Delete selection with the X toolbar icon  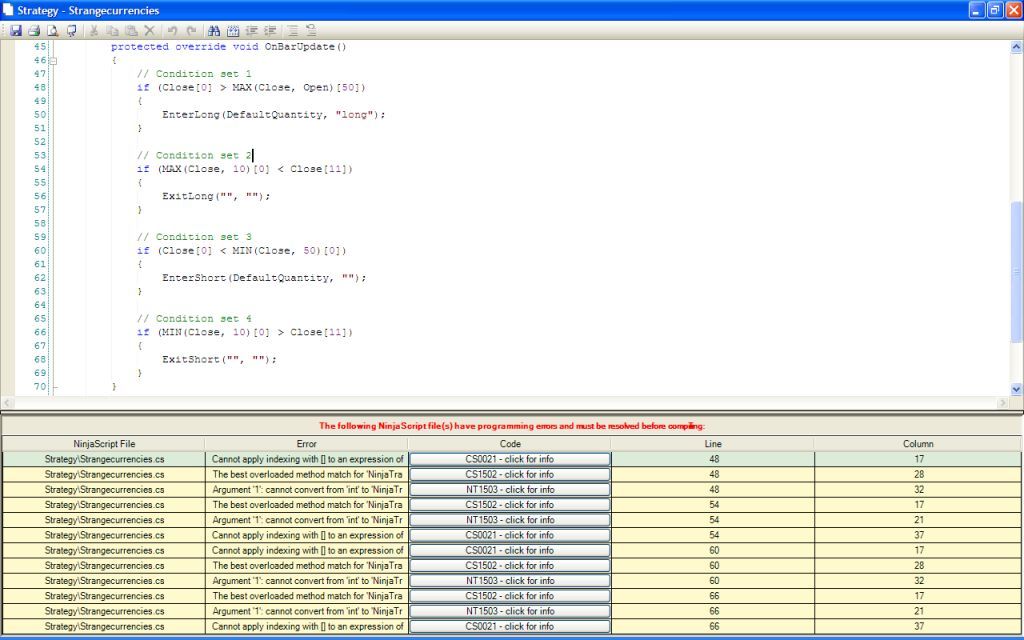coord(150,30)
